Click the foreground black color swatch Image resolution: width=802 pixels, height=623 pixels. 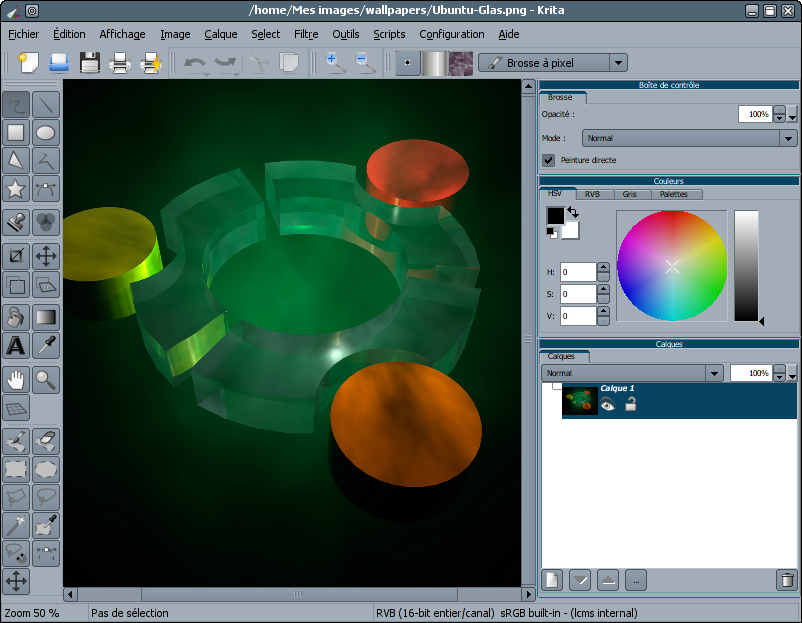555,215
